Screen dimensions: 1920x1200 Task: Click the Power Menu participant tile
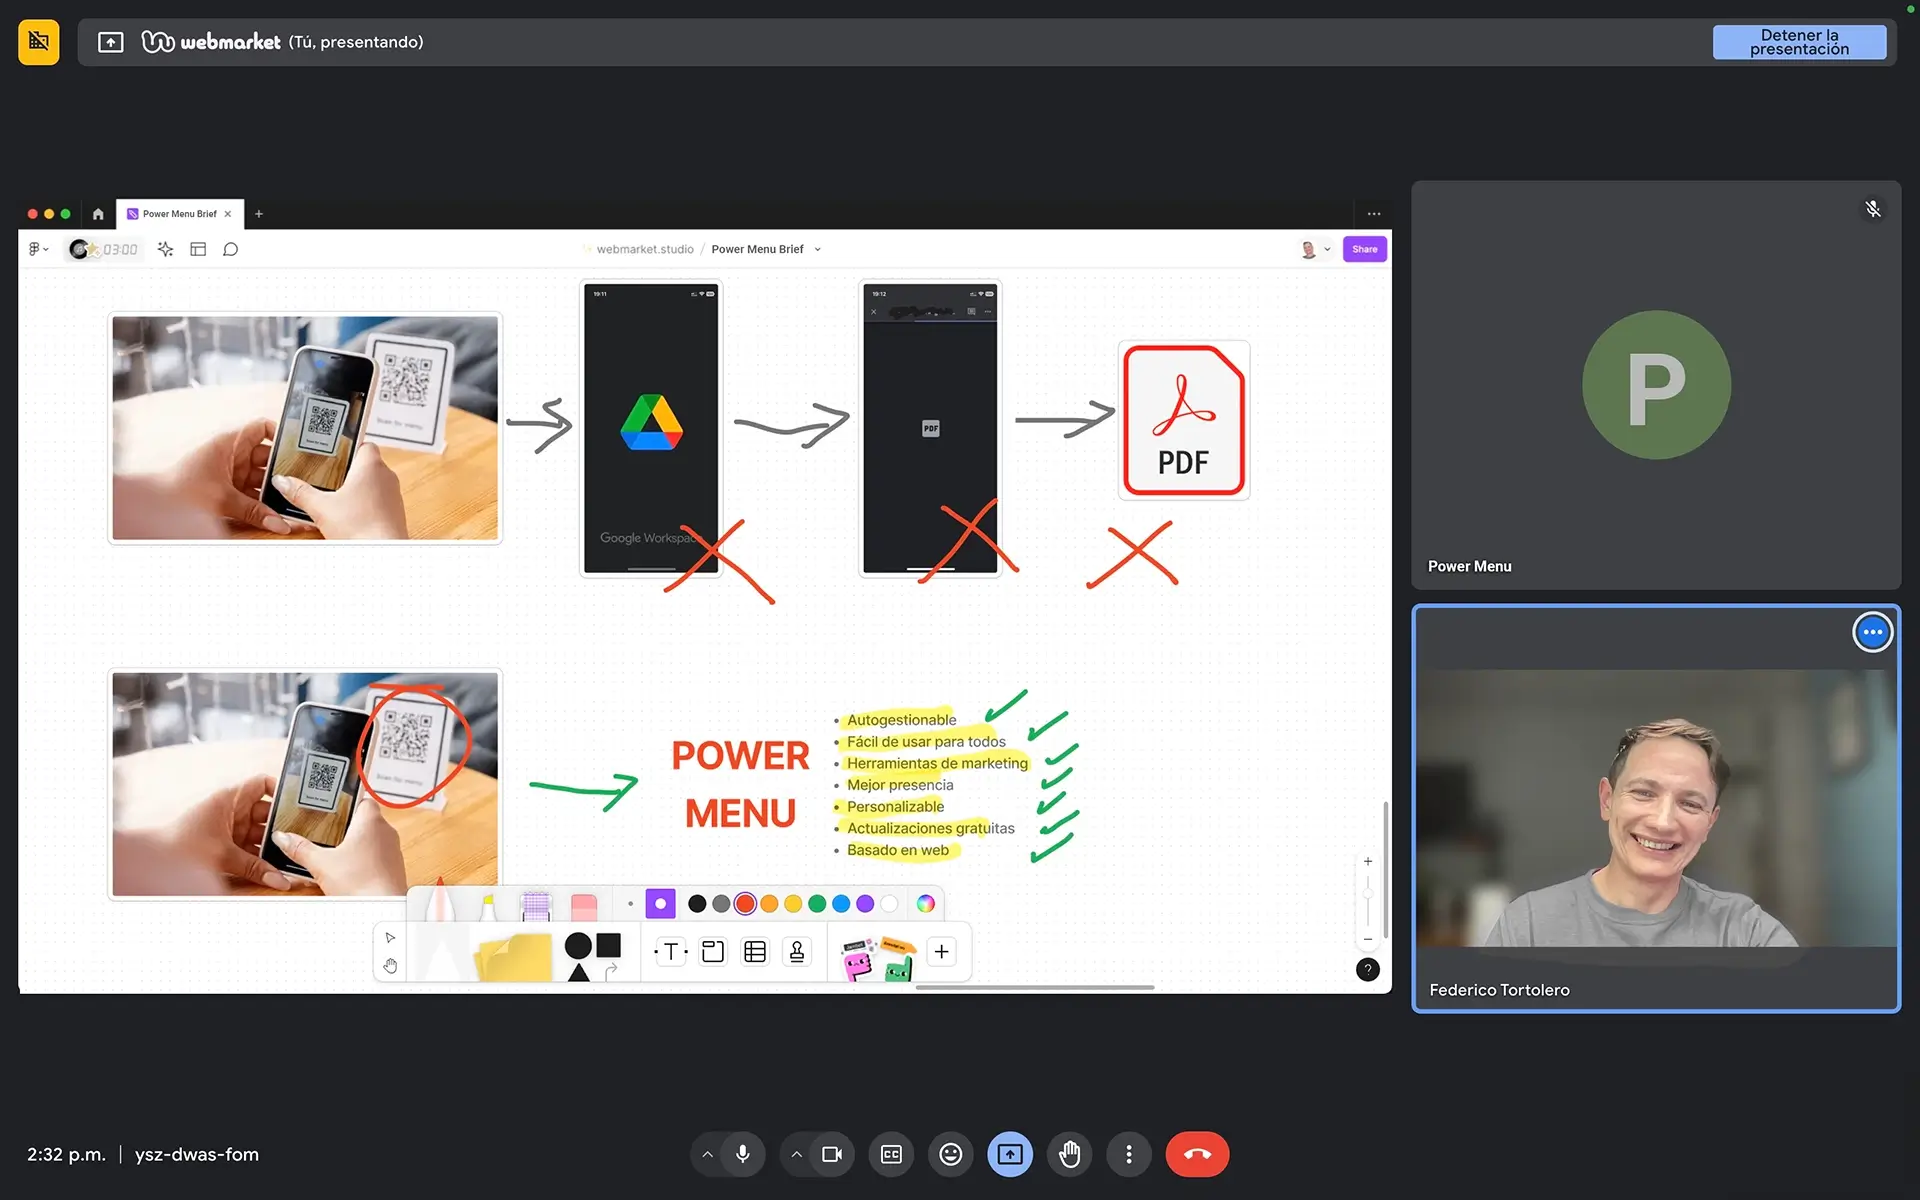[x=1656, y=385]
